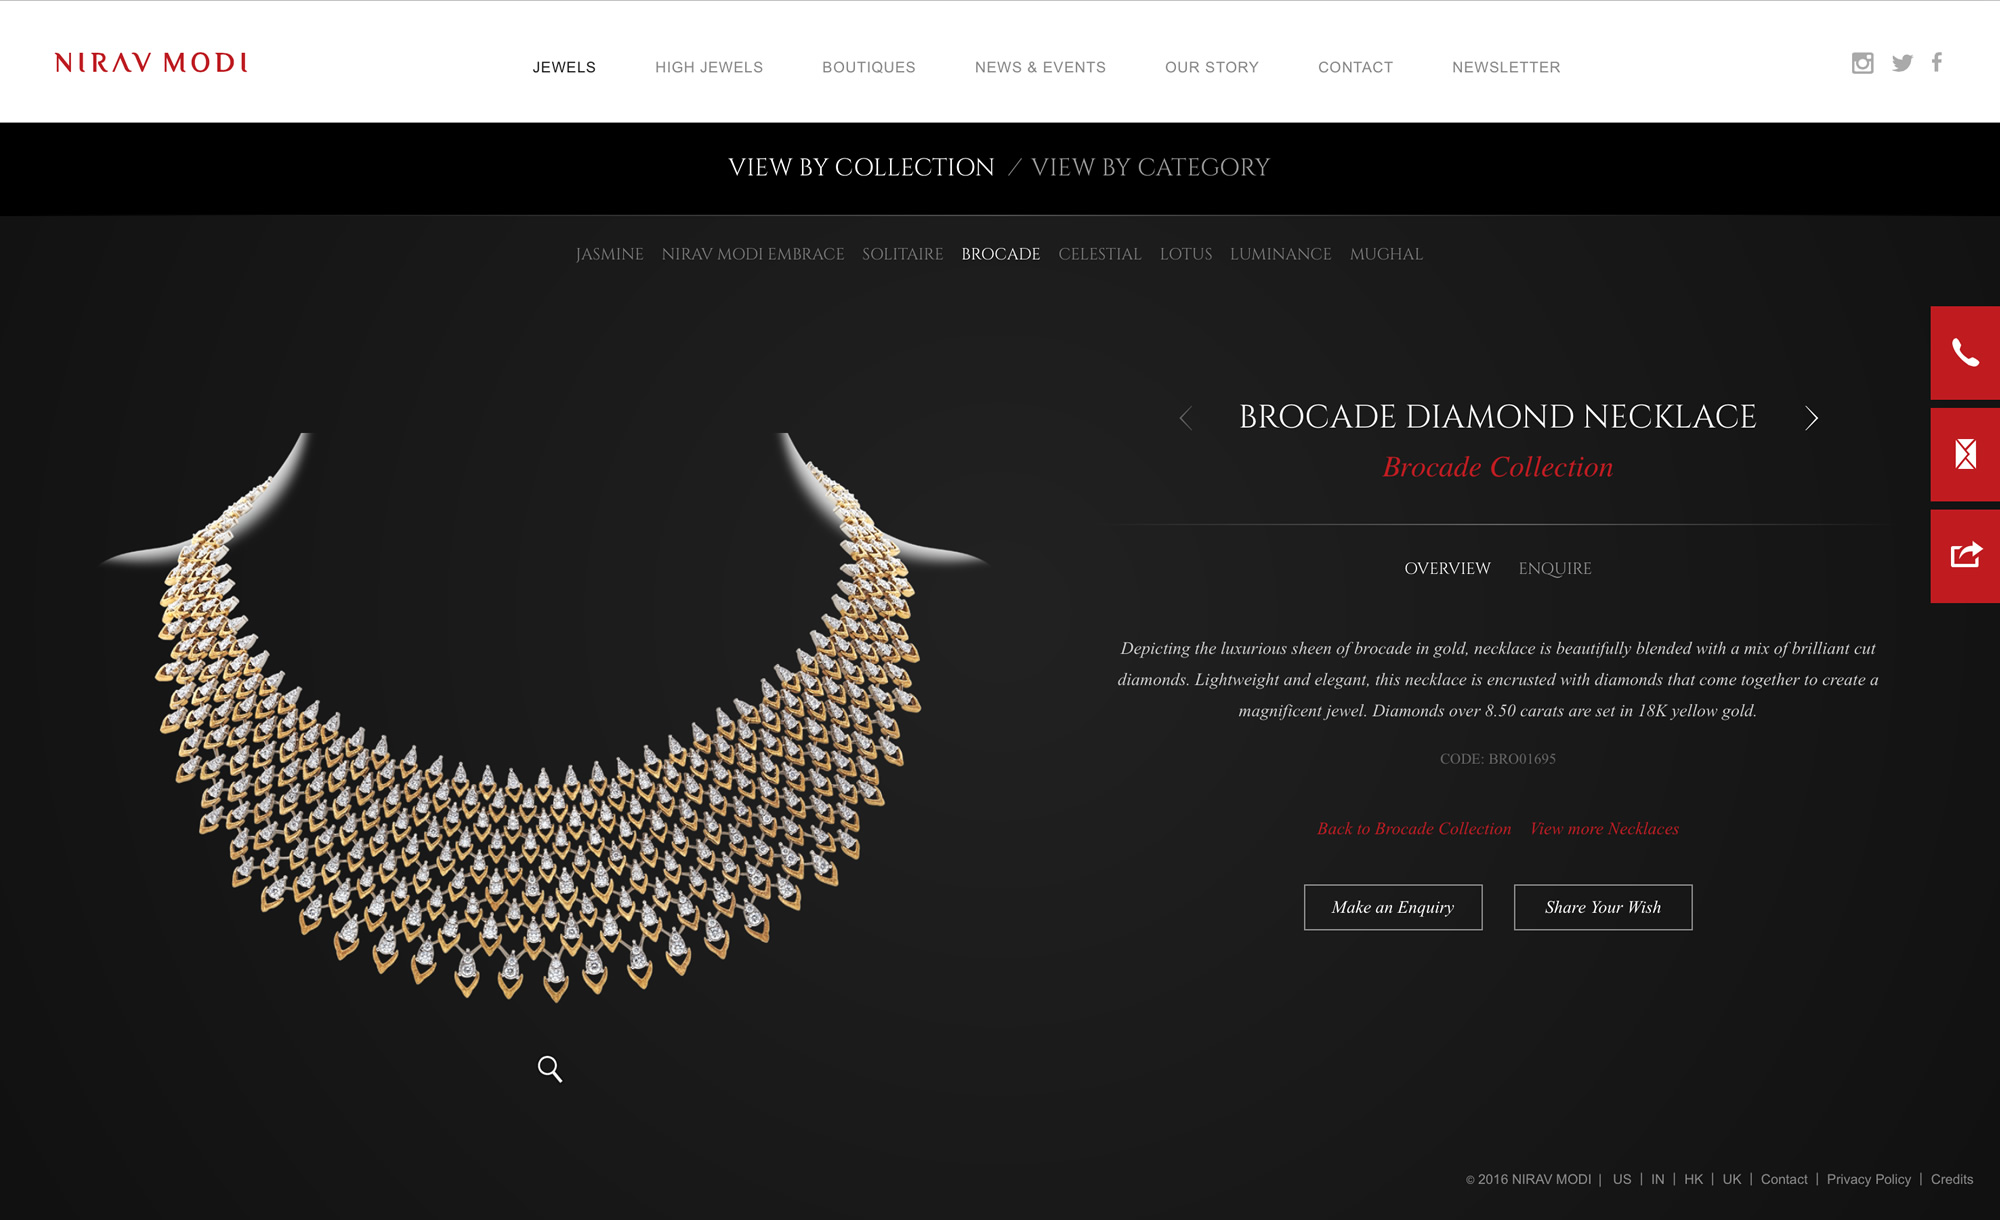Select the Celestial collection
Screen dimensions: 2000x1220
(x=1100, y=254)
